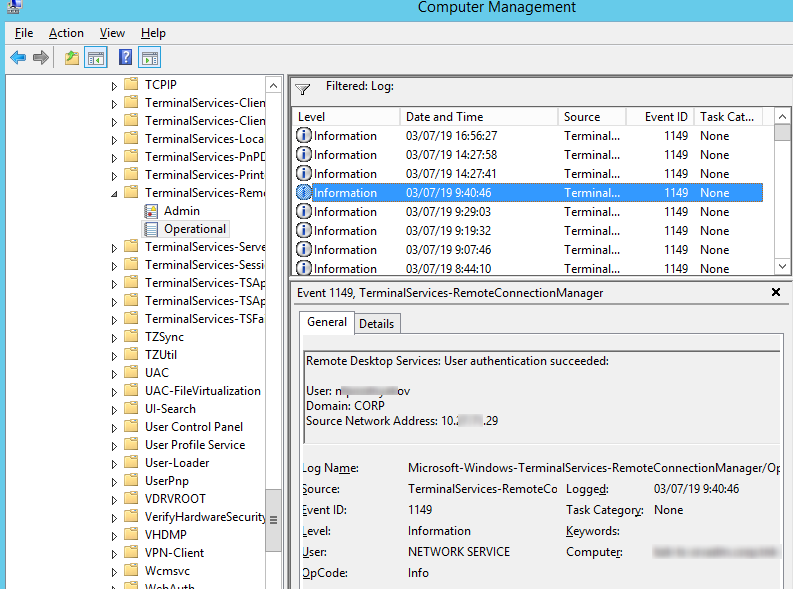The width and height of the screenshot is (800, 600).
Task: Sort by the Task Category column header
Action: (x=728, y=117)
